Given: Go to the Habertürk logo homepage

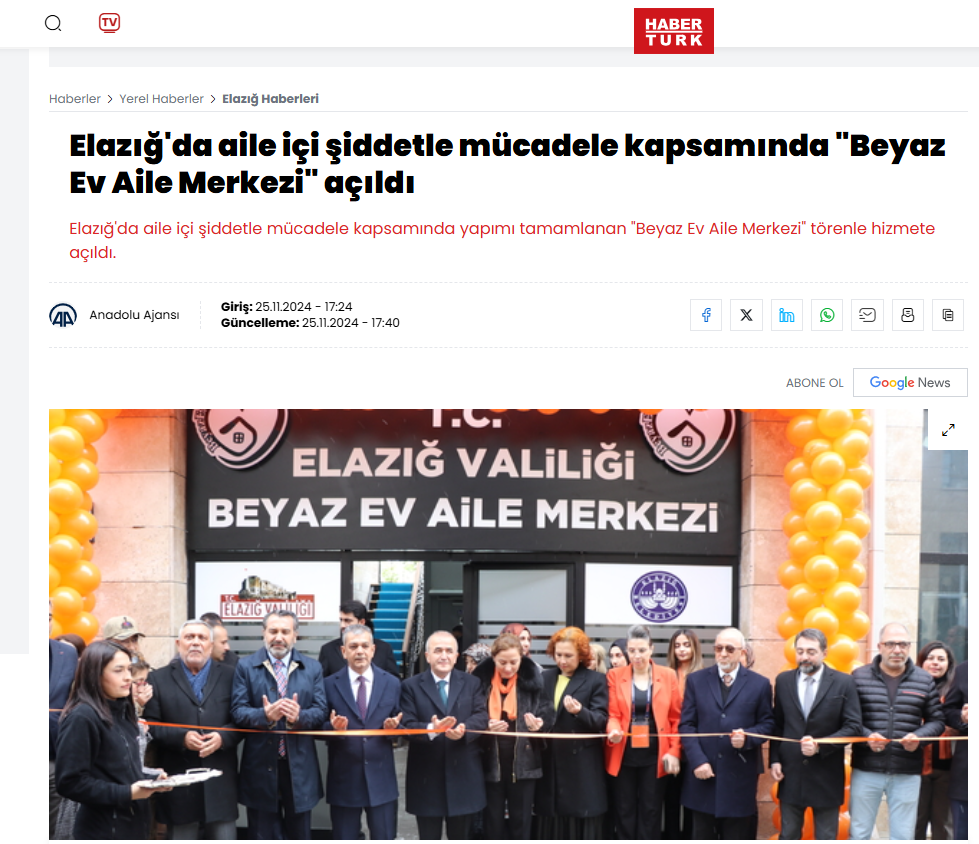Looking at the screenshot, I should click(674, 31).
